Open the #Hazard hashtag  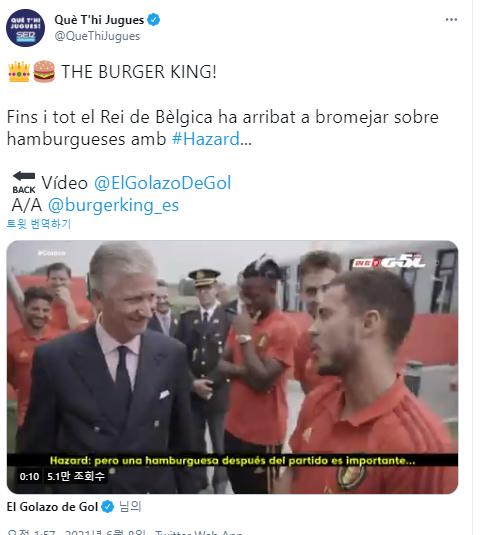[x=206, y=139]
